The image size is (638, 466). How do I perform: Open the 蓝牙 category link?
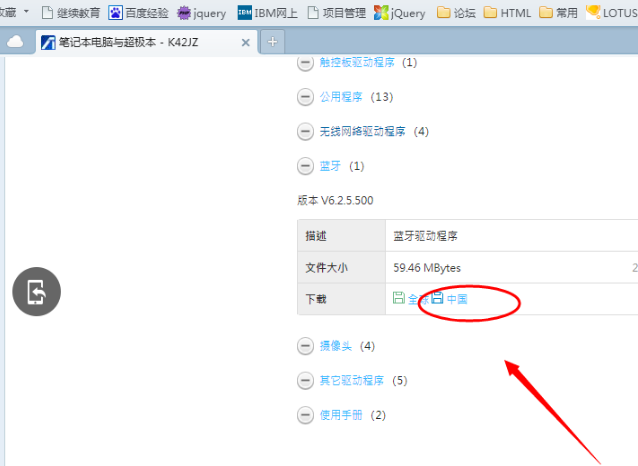click(330, 166)
